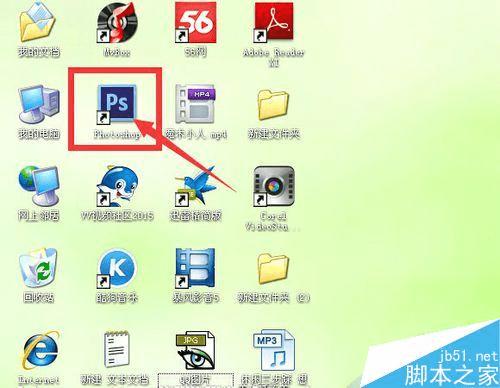This screenshot has width=500, height=388.
Task: Click the 'Photoshop' label text
Action: point(117,134)
